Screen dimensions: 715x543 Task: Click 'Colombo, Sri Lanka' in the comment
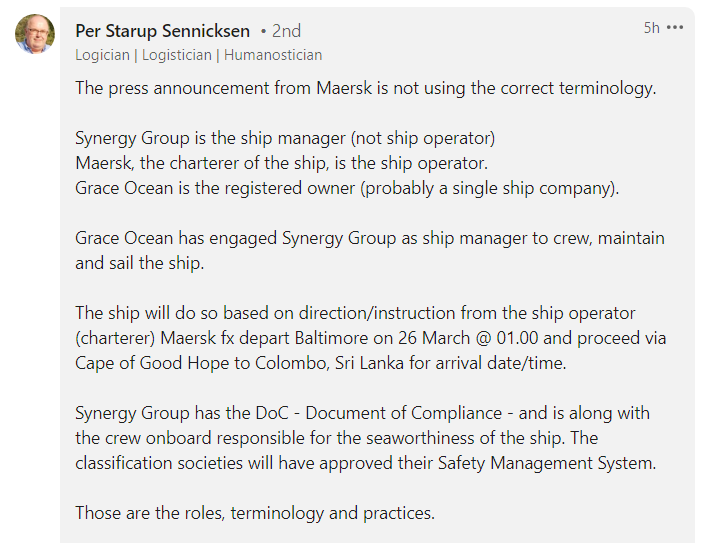tap(314, 363)
